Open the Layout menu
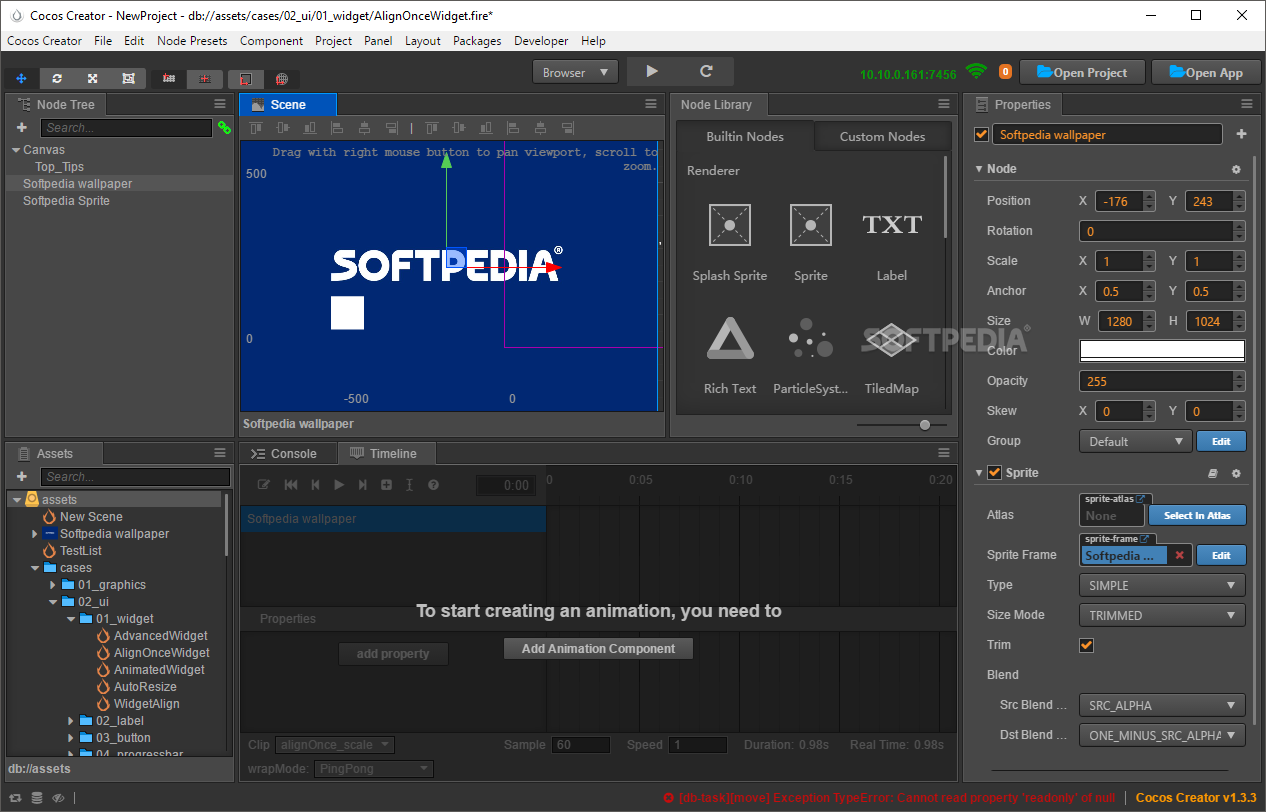This screenshot has height=812, width=1266. point(422,41)
